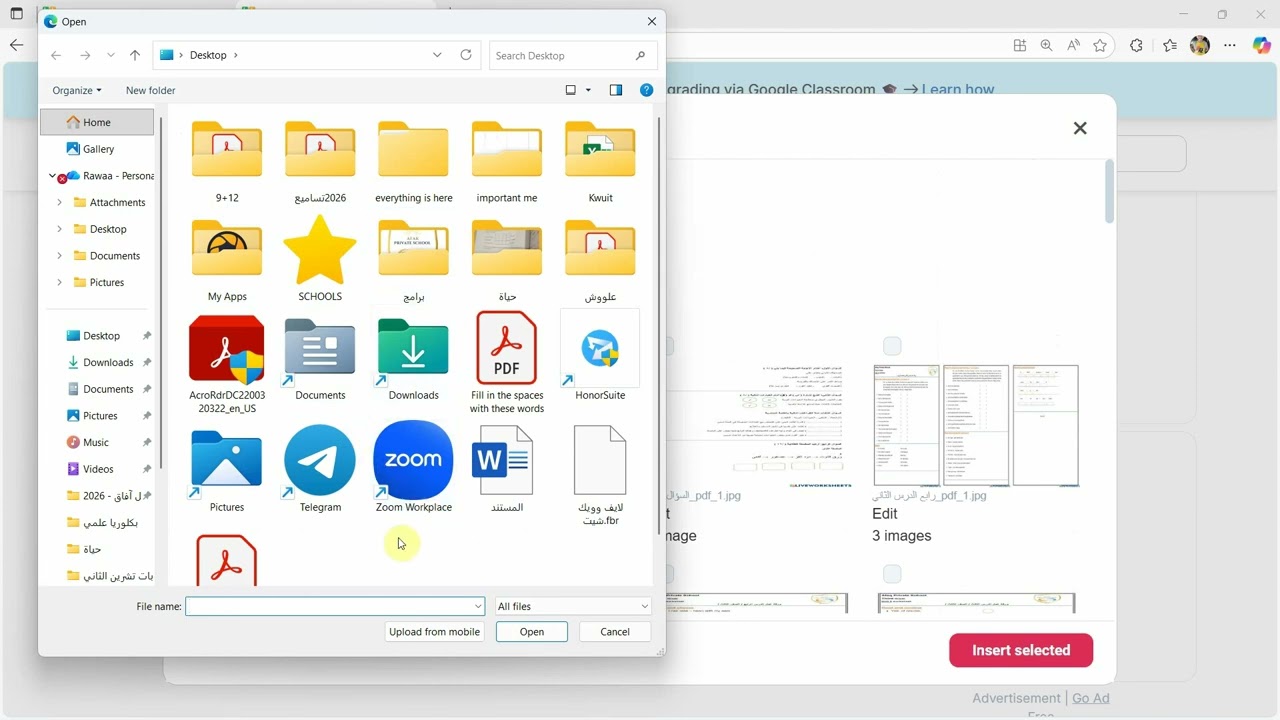
Task: Open the everything is here folder
Action: pyautogui.click(x=413, y=160)
